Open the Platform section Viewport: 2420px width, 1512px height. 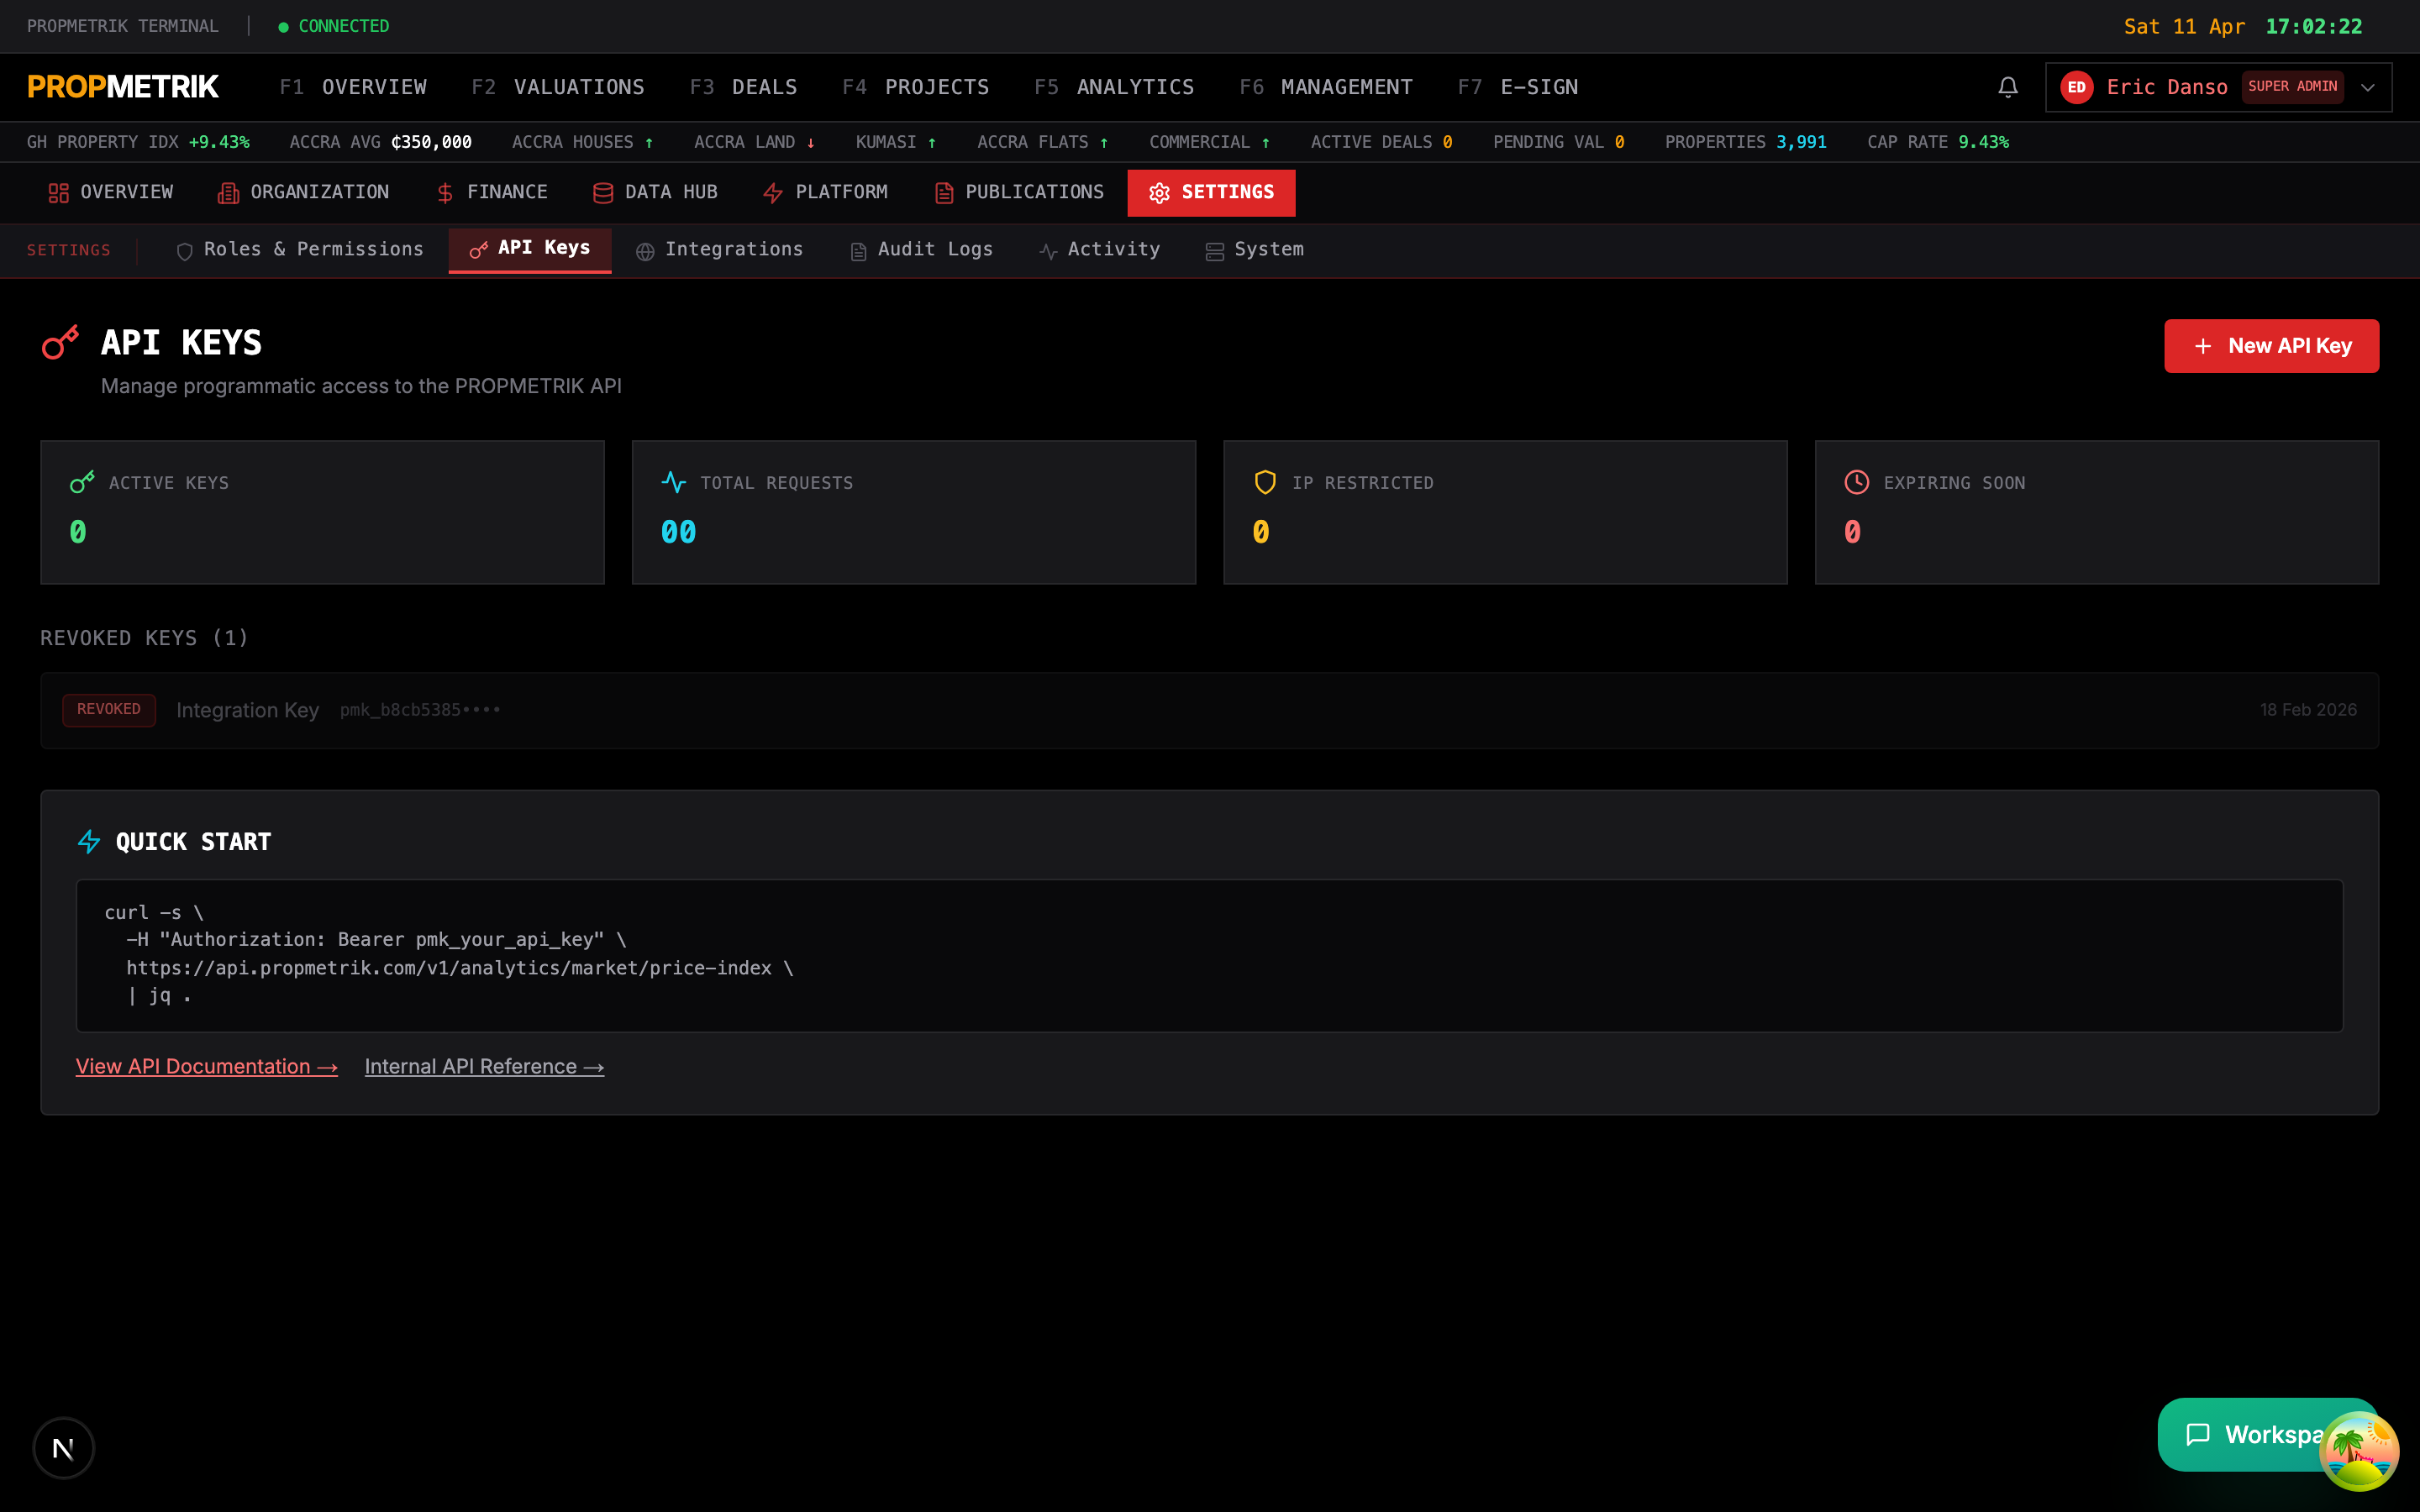pyautogui.click(x=825, y=192)
